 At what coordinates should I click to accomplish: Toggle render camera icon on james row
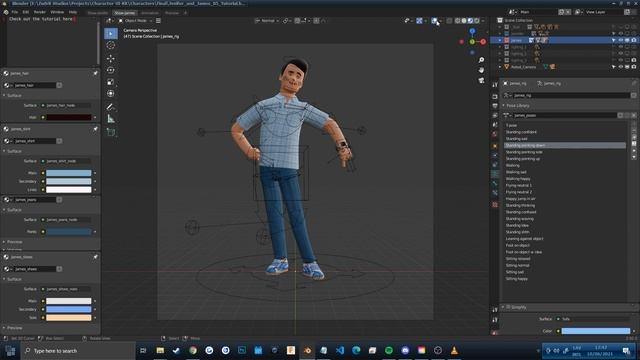(x=634, y=40)
